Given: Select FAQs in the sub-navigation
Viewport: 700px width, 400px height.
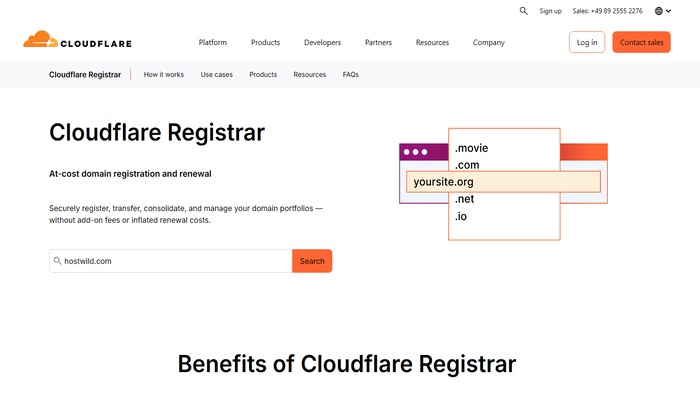Looking at the screenshot, I should coord(350,75).
